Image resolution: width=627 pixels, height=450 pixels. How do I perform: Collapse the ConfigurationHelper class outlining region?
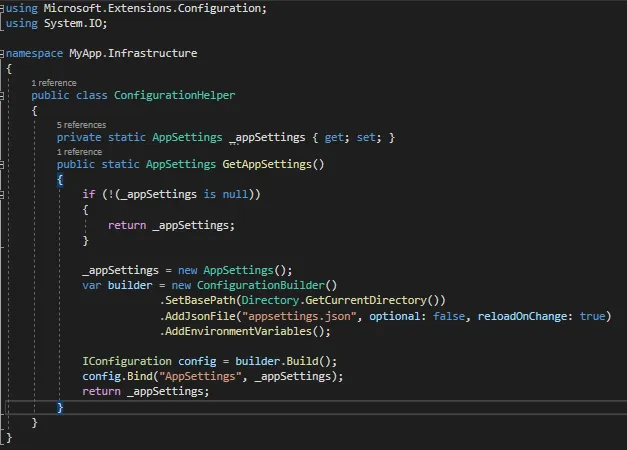coord(2,96)
